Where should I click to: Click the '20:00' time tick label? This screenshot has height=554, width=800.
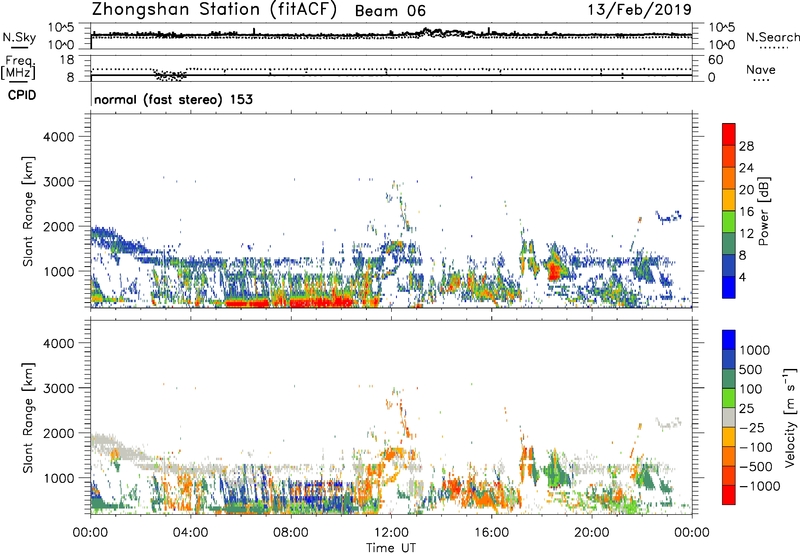591,533
